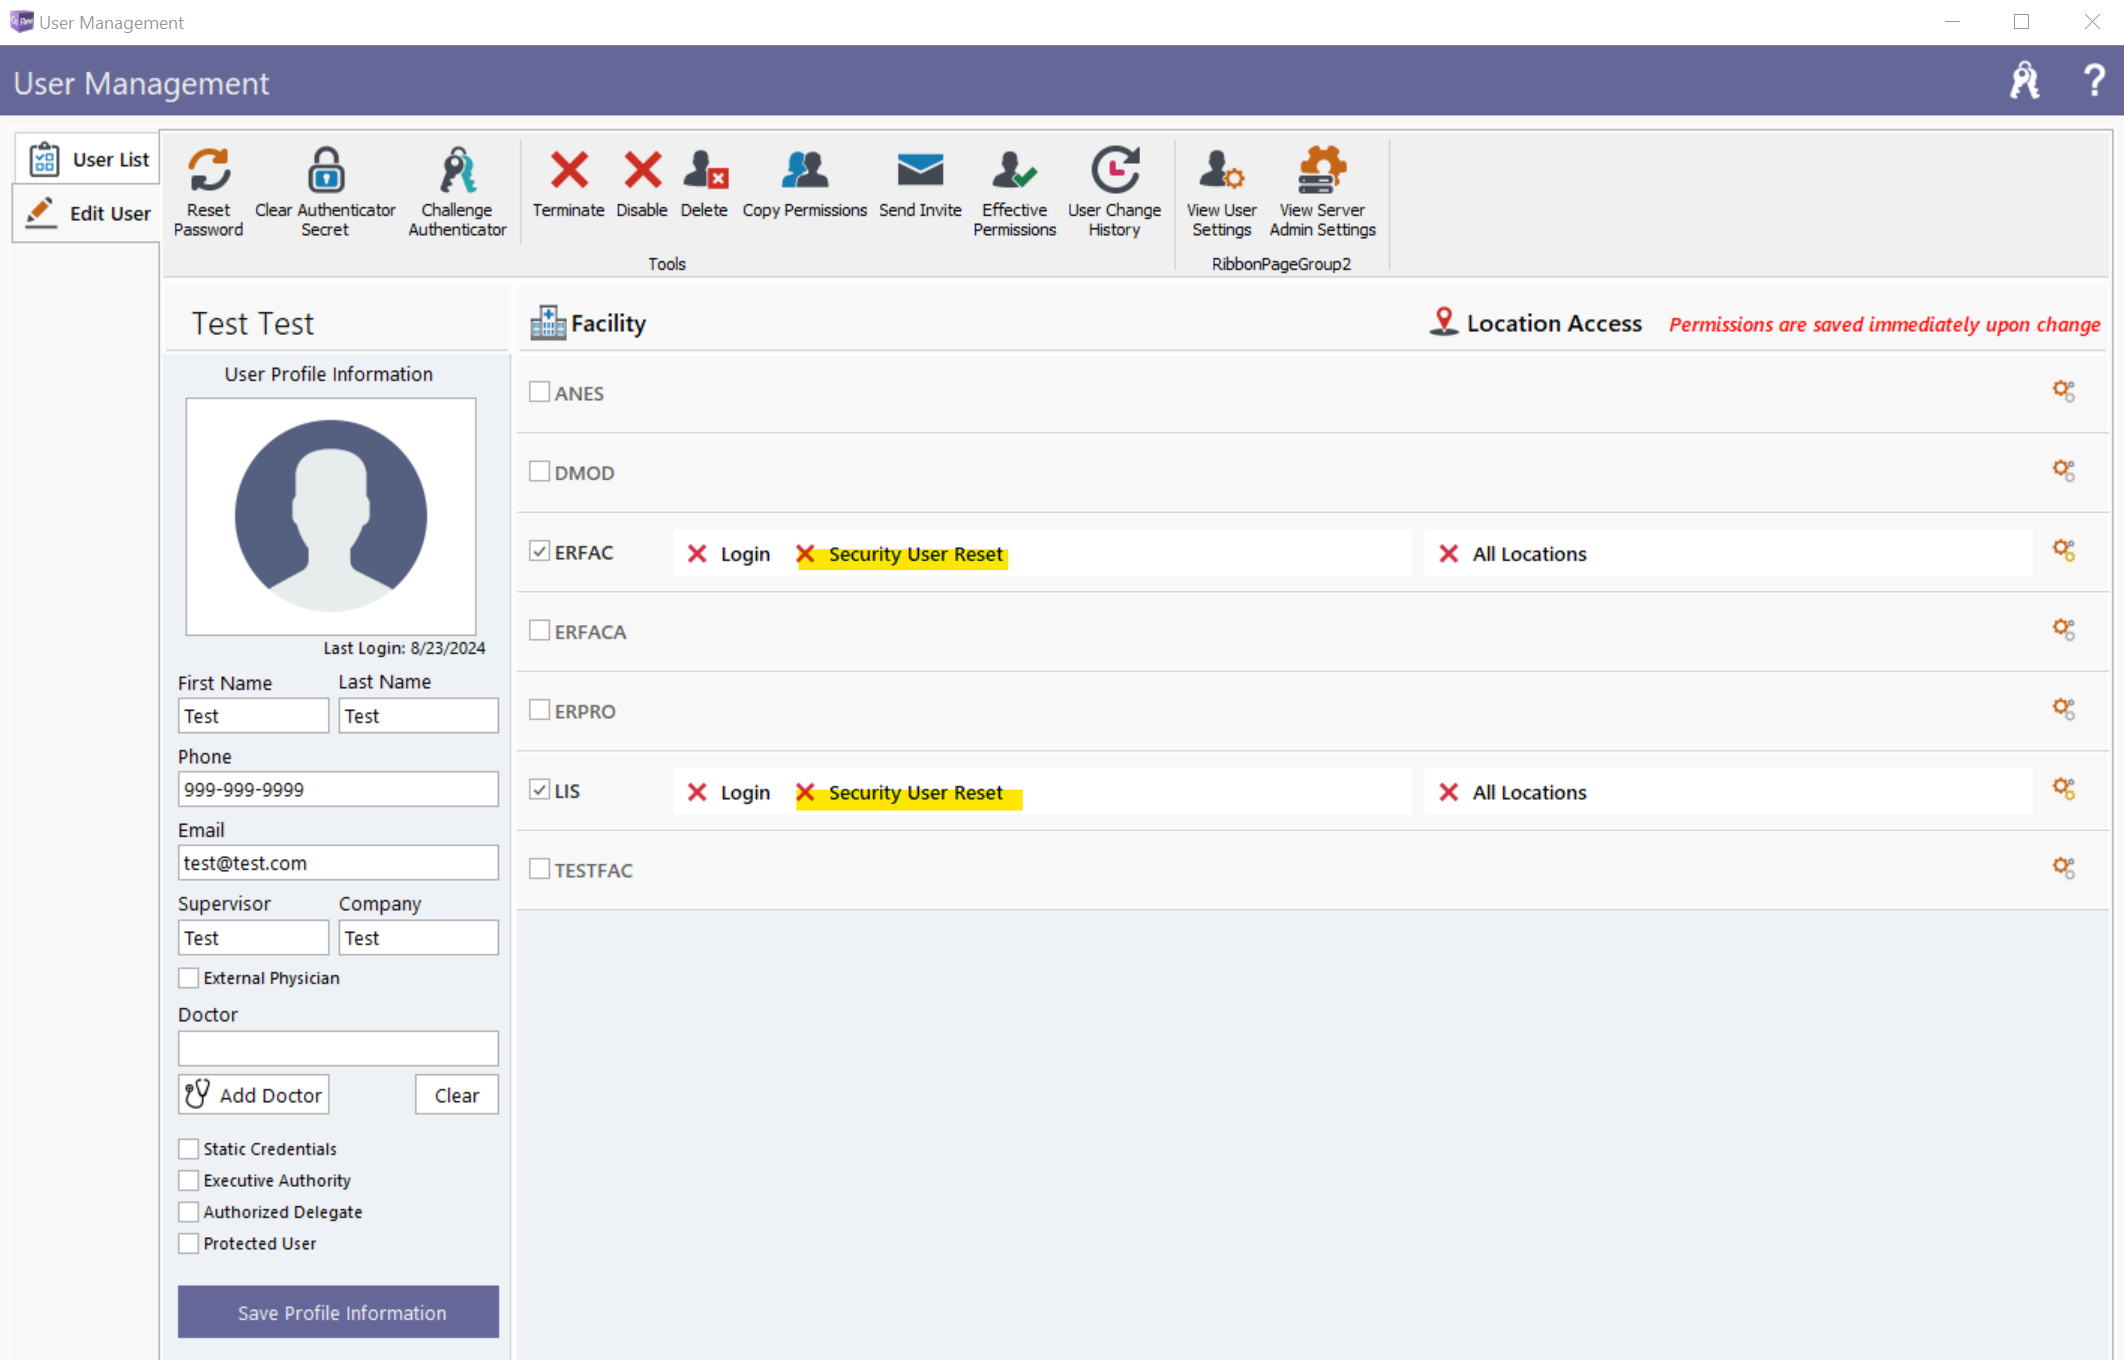Open help question mark icon

pos(2094,81)
